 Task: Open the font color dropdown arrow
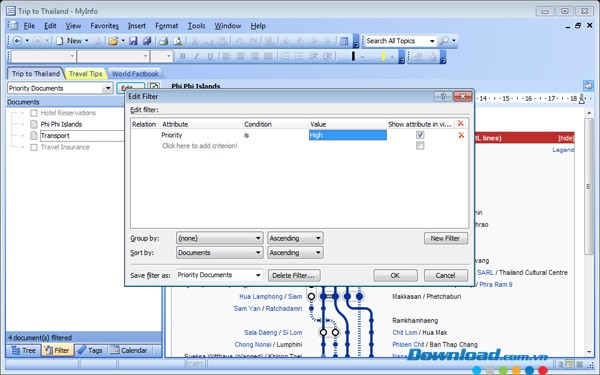tap(362, 57)
